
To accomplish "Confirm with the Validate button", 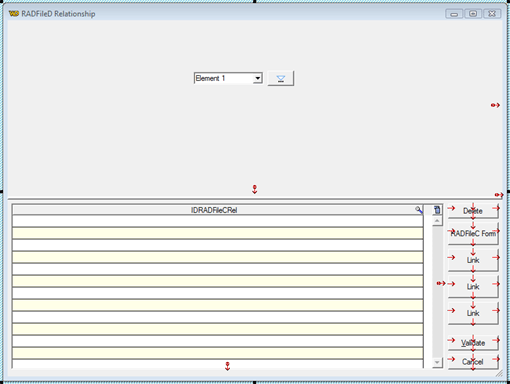I will [473, 343].
